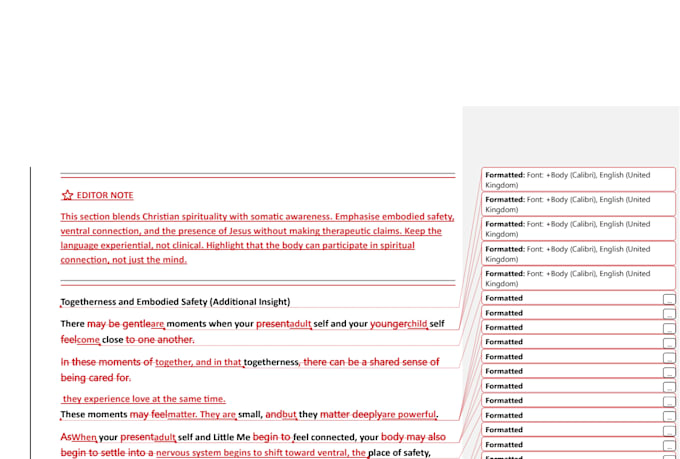Click the deleted phrase "may be gentle"
Viewport: 680px width, 459px height.
[119, 324]
